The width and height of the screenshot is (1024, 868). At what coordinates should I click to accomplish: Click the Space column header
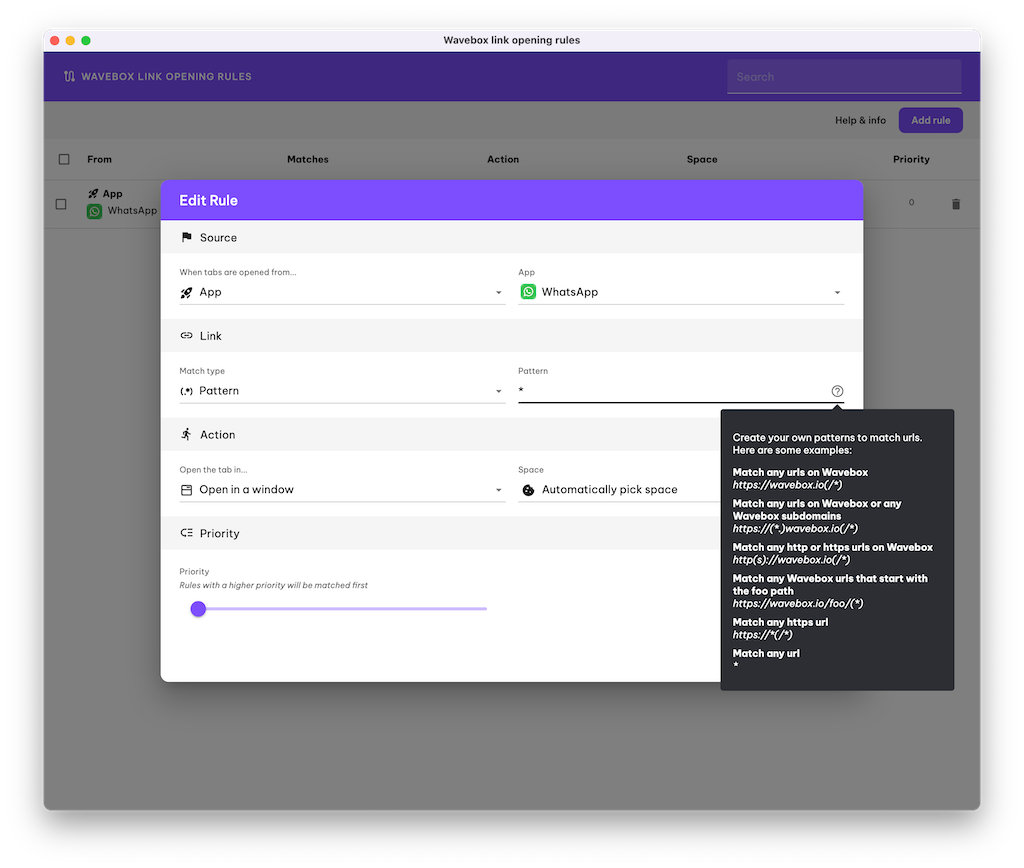click(x=702, y=159)
